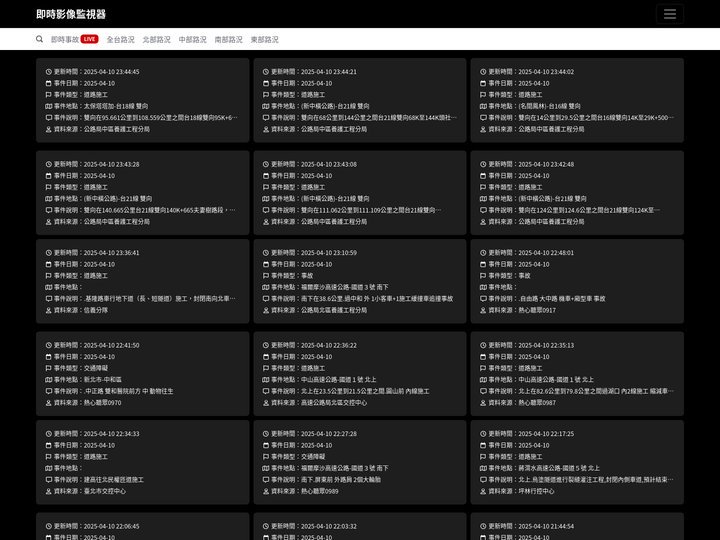This screenshot has height=540, width=720.
Task: Select the description 南下.屏東前 外路肩 2個大輪胎
Action: (x=341, y=480)
